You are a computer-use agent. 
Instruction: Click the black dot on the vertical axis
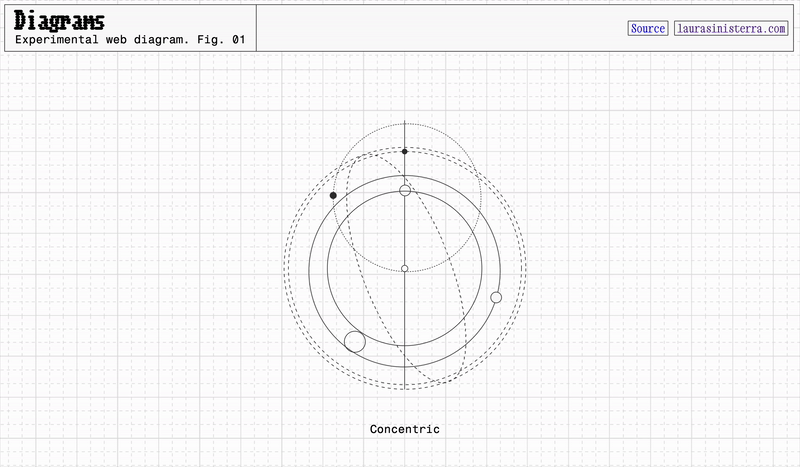[x=405, y=152]
